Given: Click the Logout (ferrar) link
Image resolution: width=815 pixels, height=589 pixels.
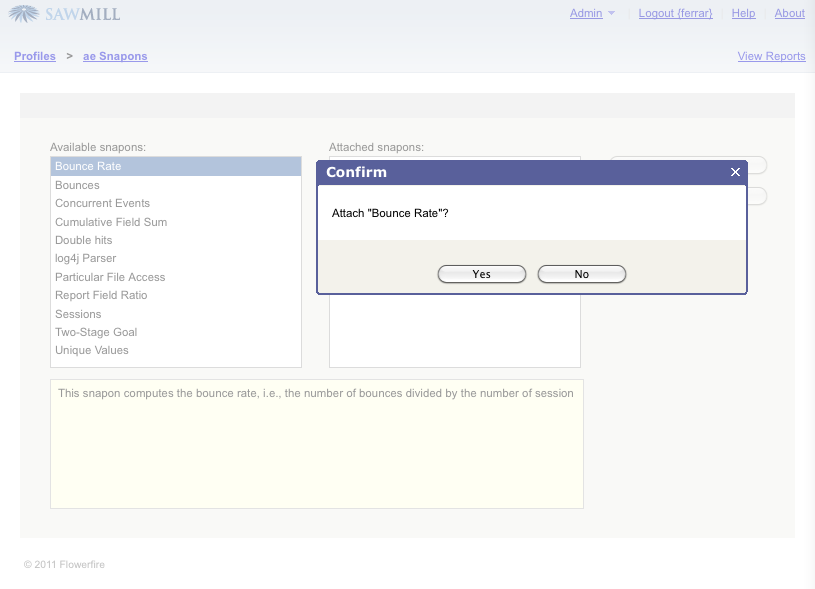Looking at the screenshot, I should pos(675,13).
